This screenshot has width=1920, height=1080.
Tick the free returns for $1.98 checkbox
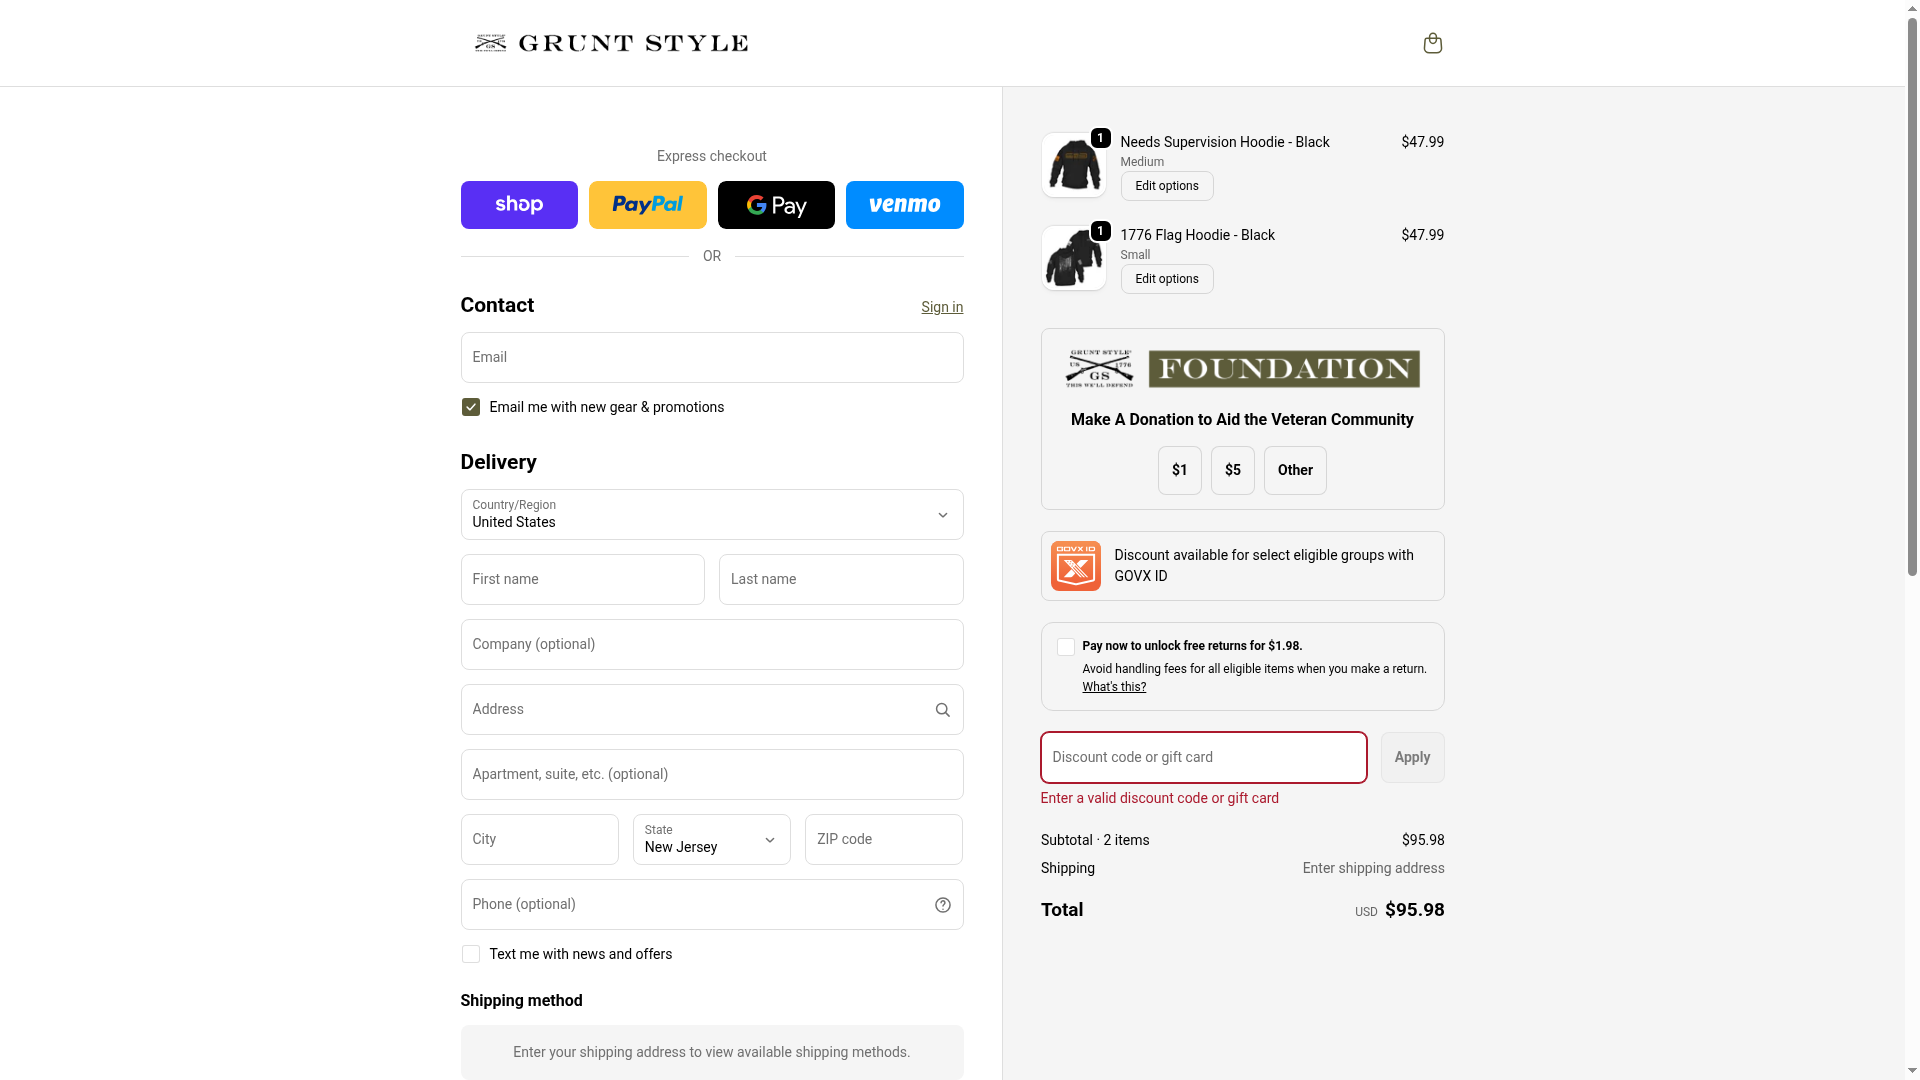1066,647
